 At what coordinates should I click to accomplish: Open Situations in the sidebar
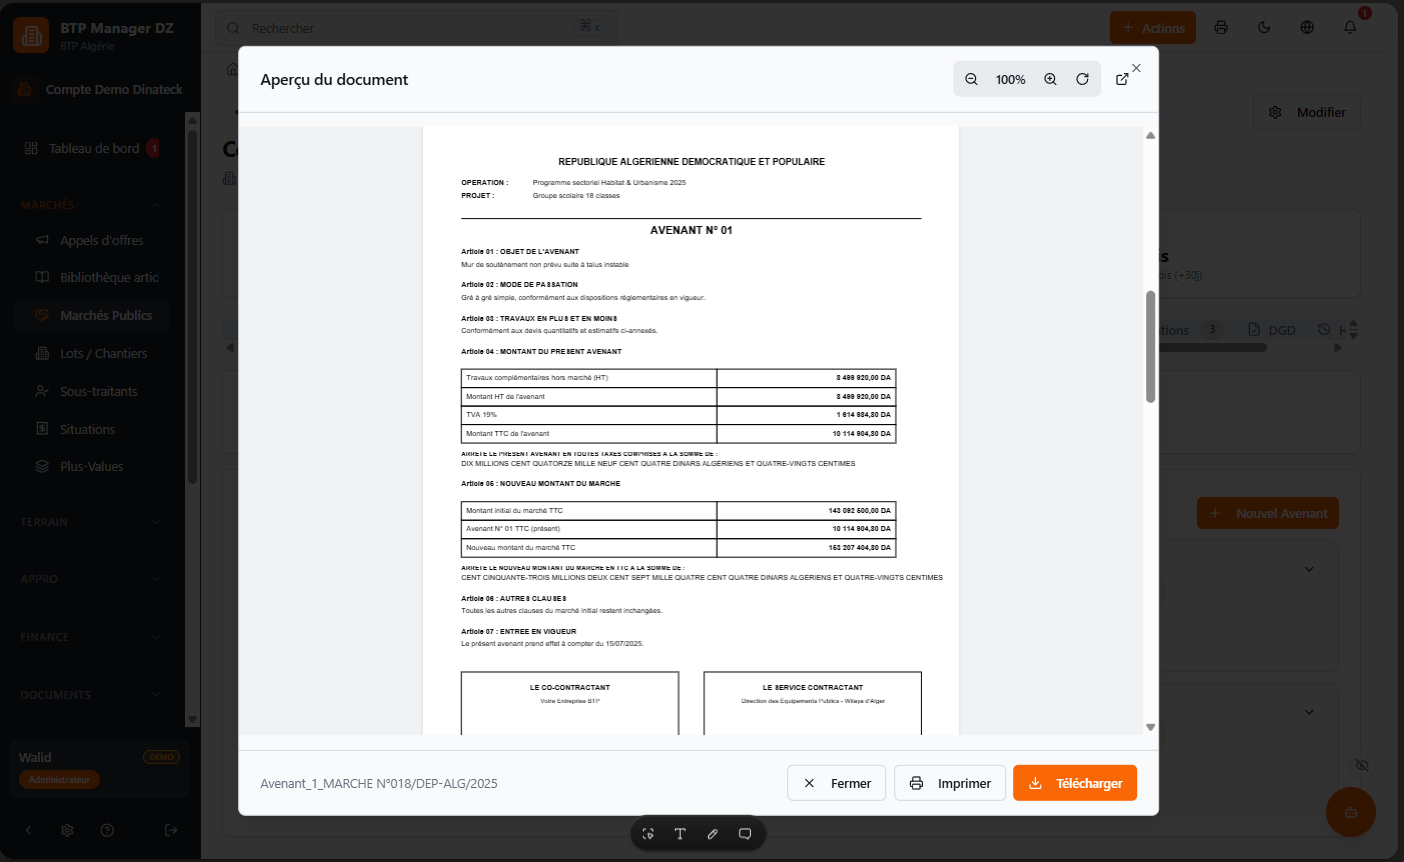click(x=92, y=429)
